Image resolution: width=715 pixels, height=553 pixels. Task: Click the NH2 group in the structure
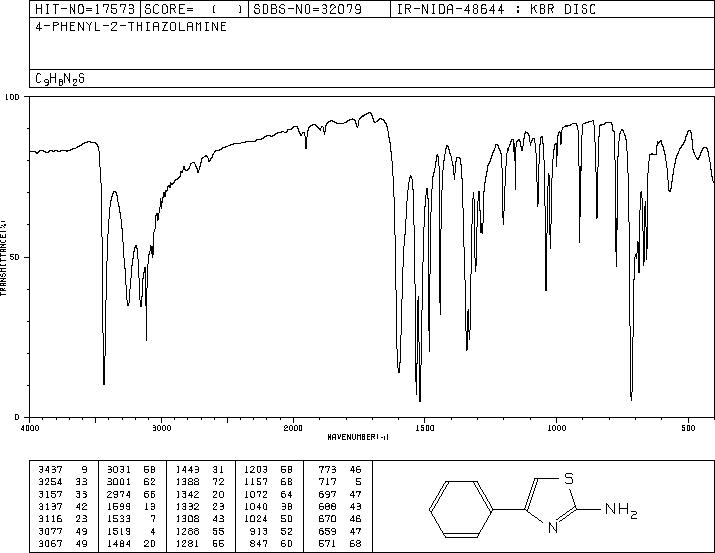621,509
